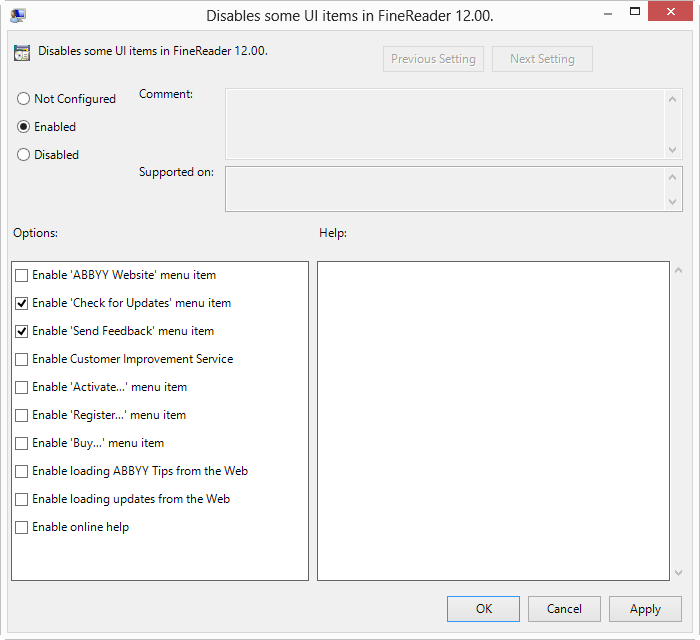Click the policy setting icon beside the heading
This screenshot has height=640, width=700.
pyautogui.click(x=22, y=53)
